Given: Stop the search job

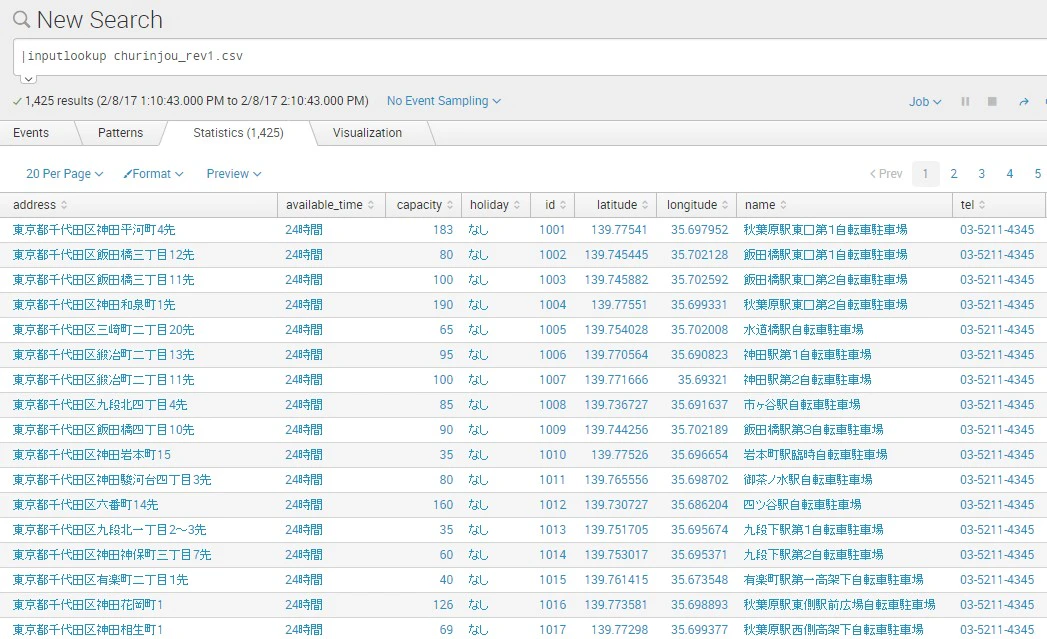Looking at the screenshot, I should point(992,101).
